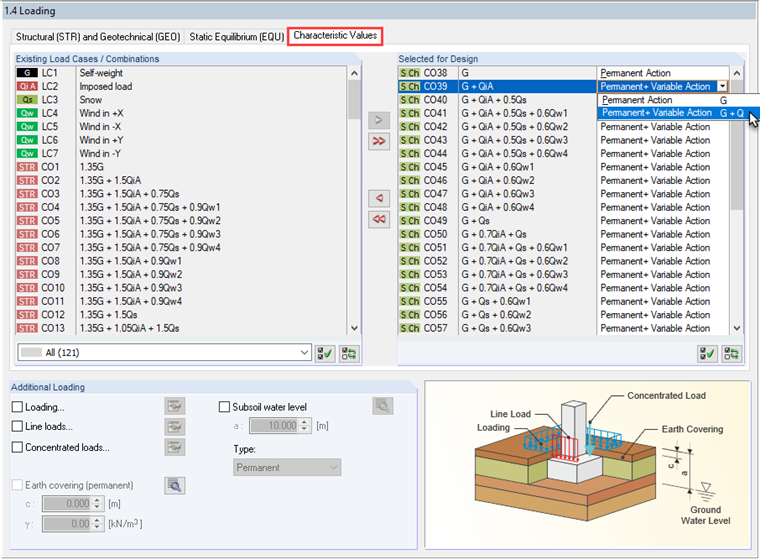The image size is (760, 560).
Task: Click the Qw icon for LC4
Action: (x=27, y=113)
